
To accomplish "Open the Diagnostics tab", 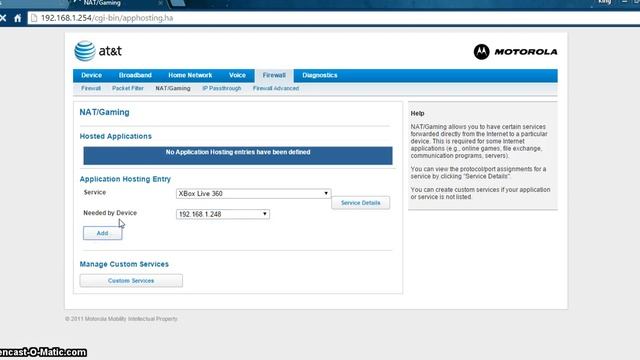I will (x=320, y=75).
